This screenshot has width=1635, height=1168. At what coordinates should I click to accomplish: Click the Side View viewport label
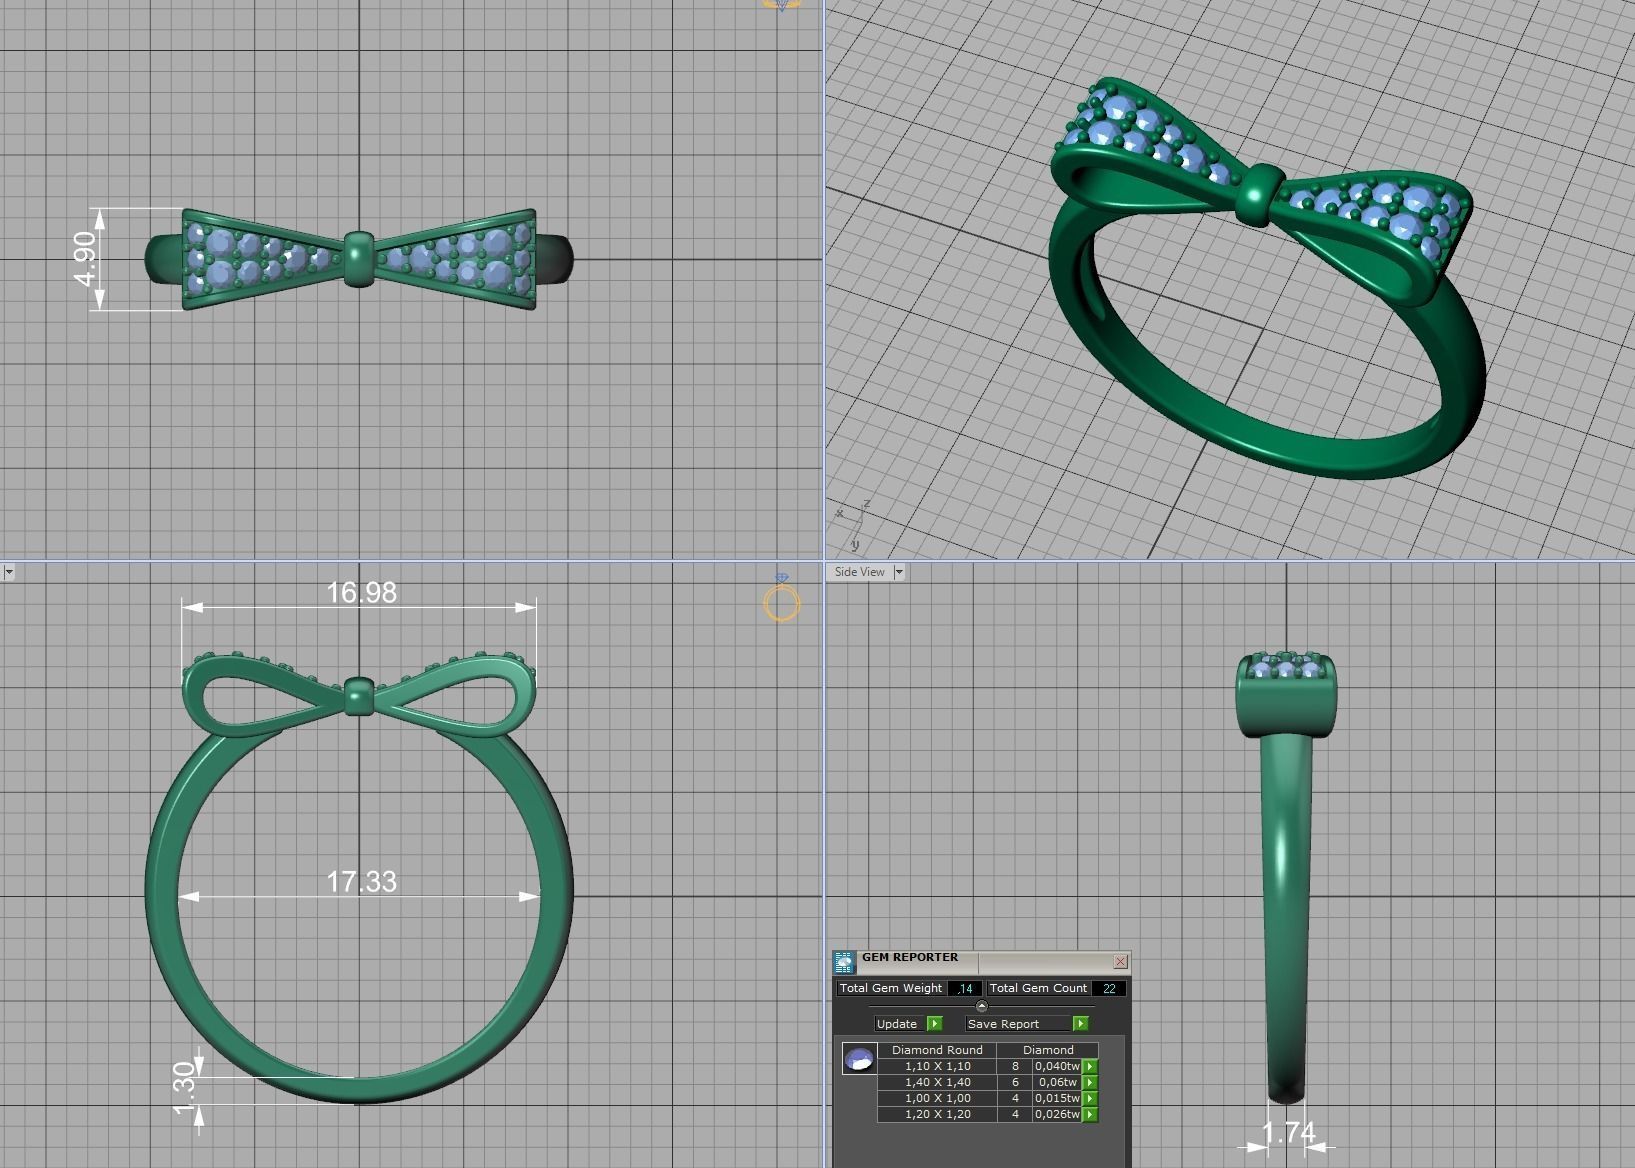860,572
